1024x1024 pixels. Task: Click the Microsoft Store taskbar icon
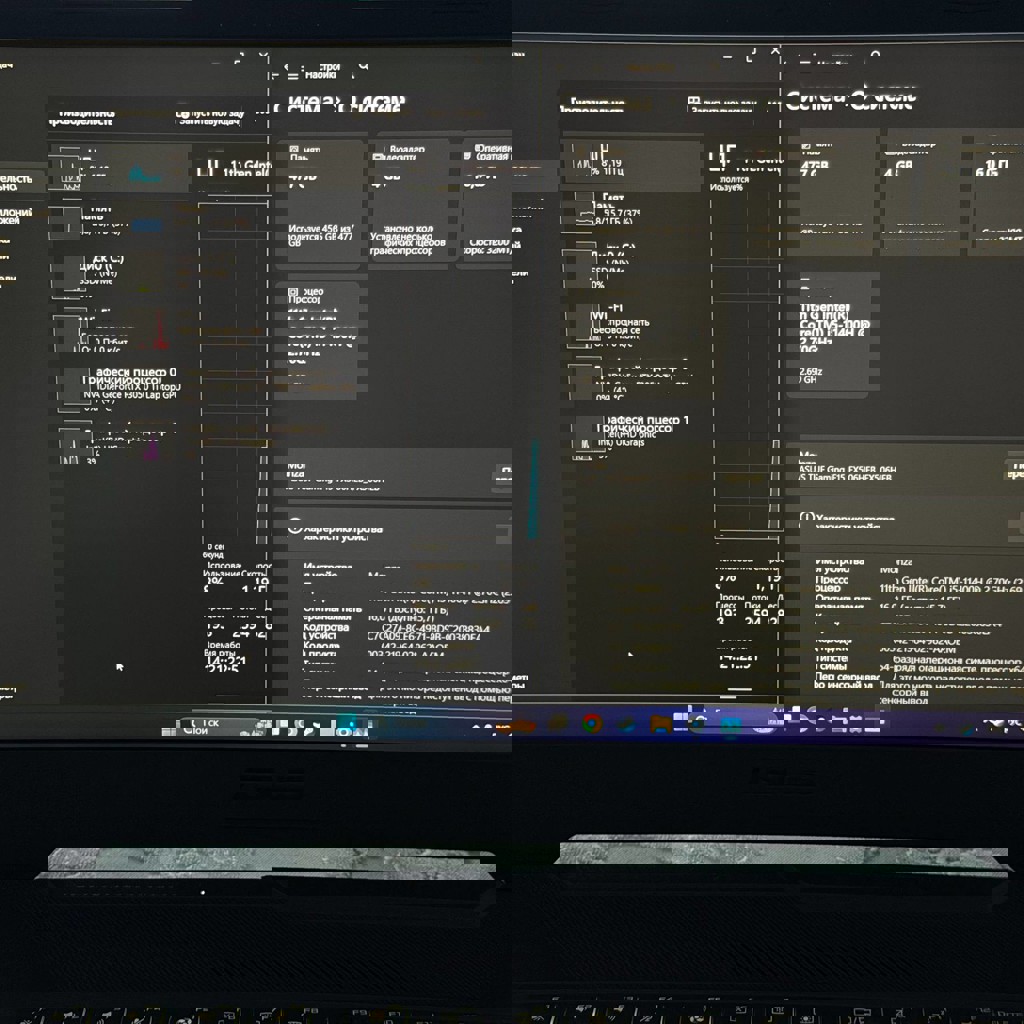(730, 723)
